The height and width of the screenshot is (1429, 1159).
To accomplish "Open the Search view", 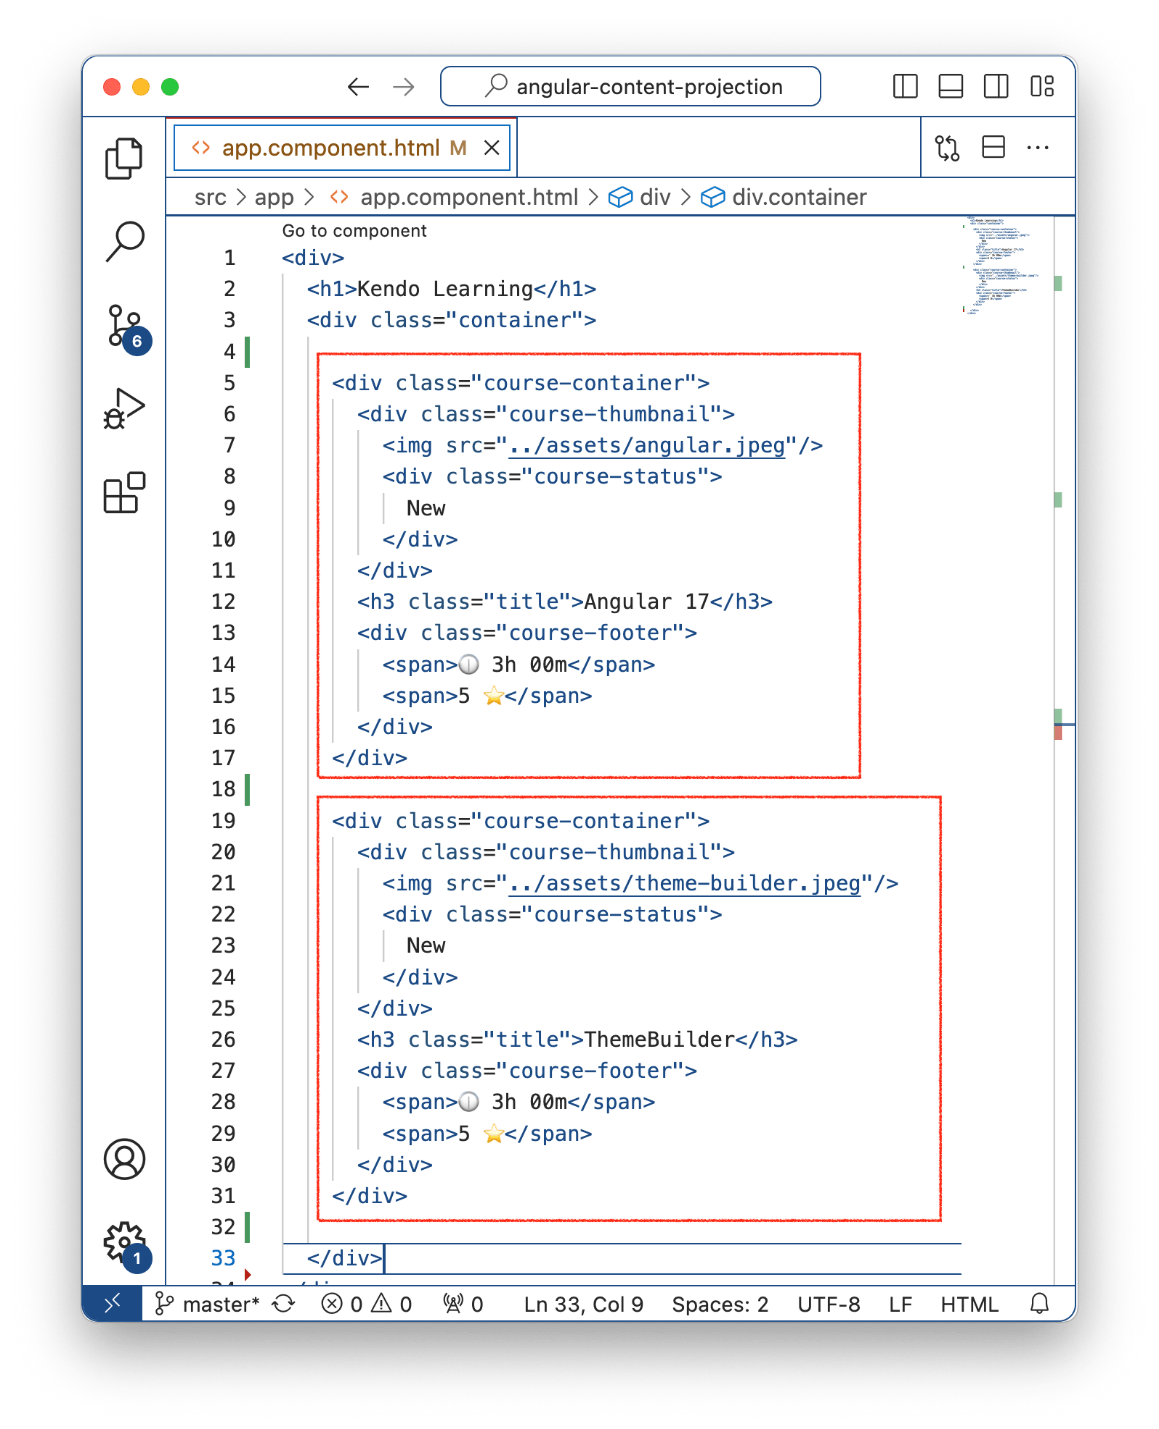I will click(124, 242).
